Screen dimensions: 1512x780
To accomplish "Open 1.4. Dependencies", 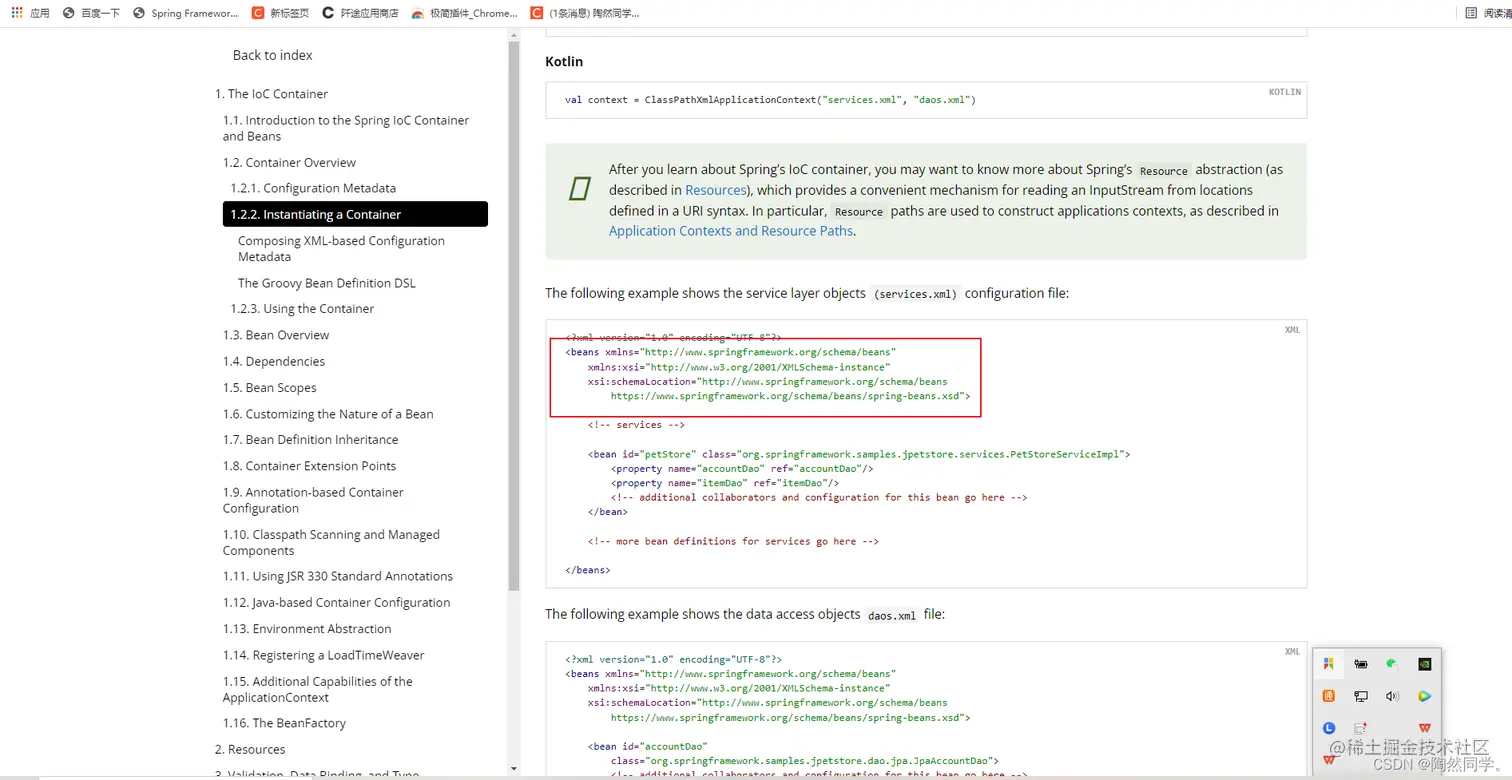I will click(273, 361).
